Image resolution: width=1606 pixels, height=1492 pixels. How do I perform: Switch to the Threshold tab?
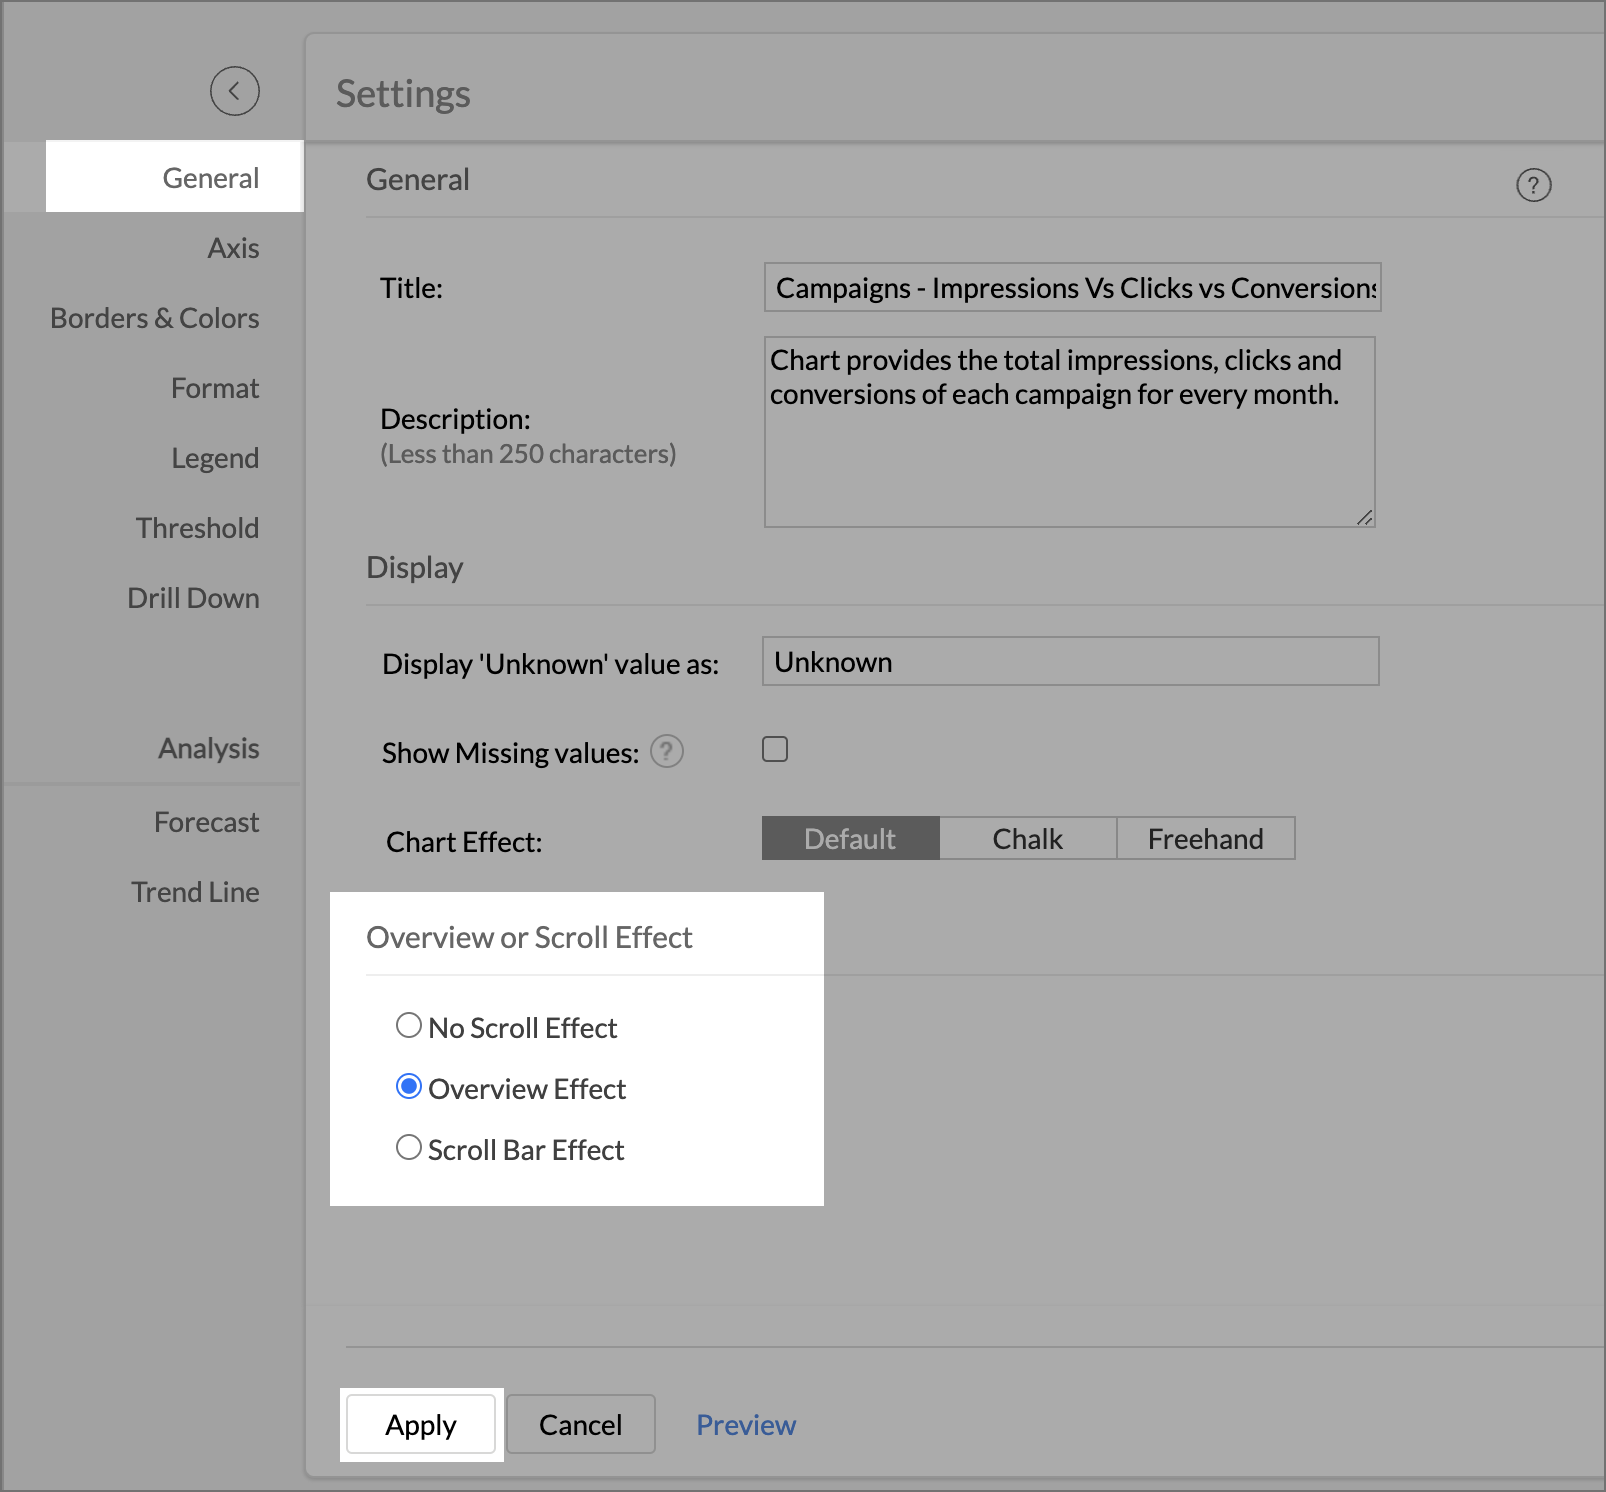(x=197, y=528)
